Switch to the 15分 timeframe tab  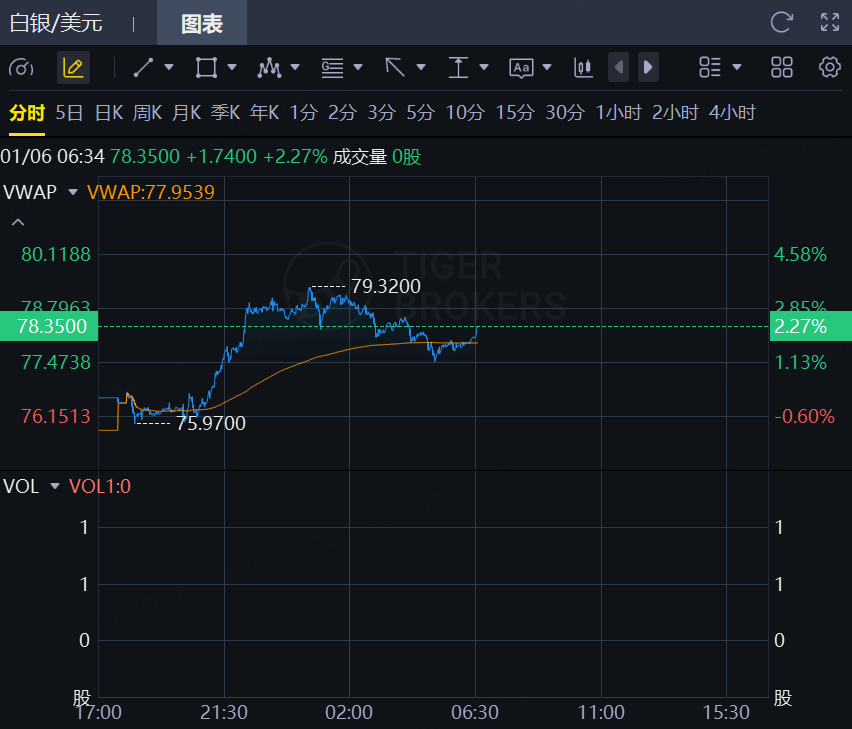[x=515, y=113]
